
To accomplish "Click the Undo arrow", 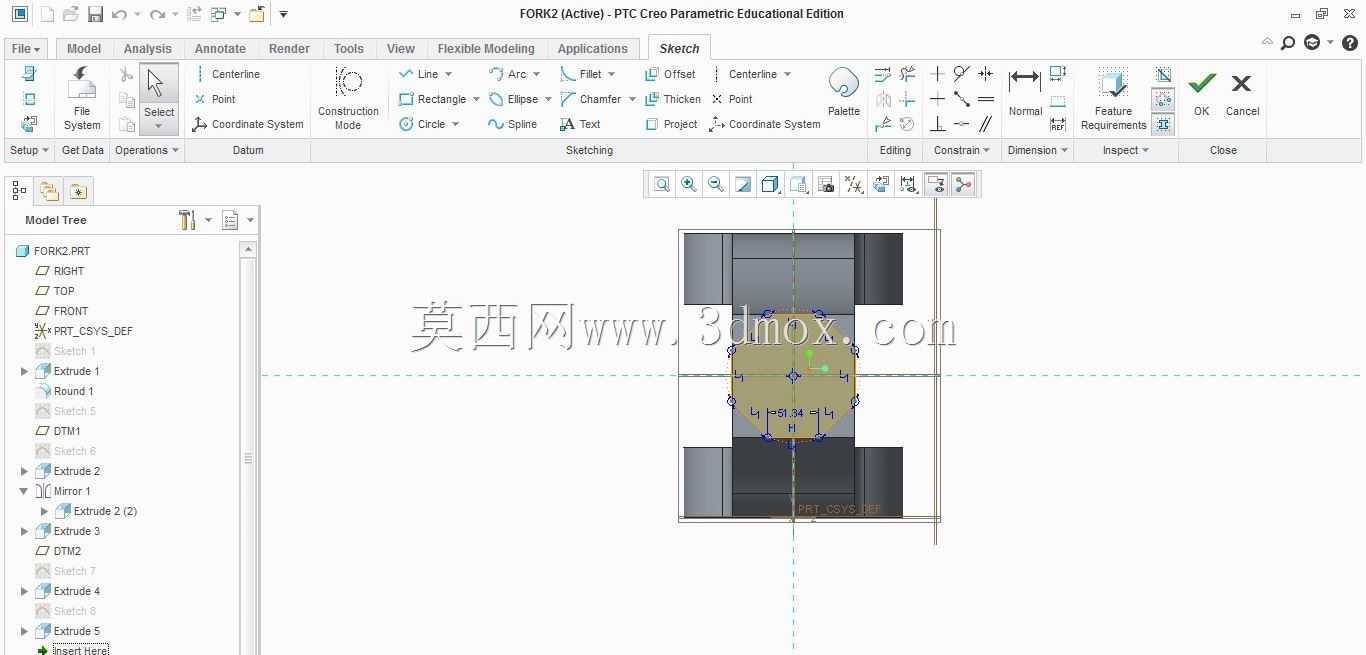I will coord(119,14).
